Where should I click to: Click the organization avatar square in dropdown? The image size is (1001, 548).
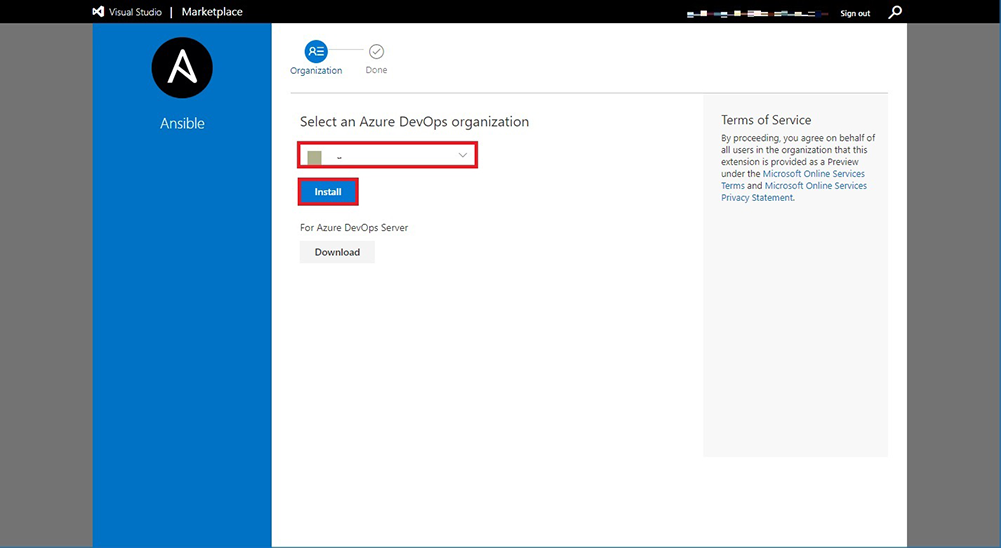click(x=315, y=157)
